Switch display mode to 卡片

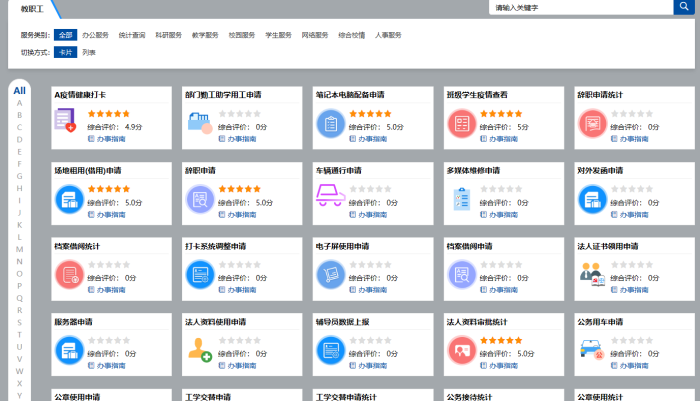pyautogui.click(x=65, y=52)
